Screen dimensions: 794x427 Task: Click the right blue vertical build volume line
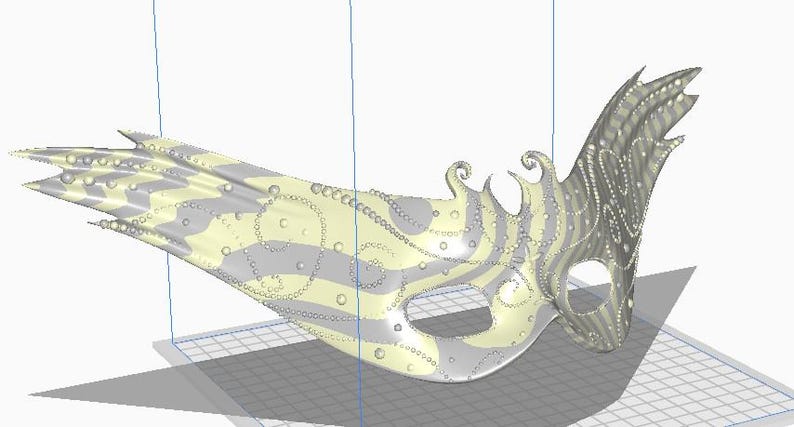[x=553, y=76]
